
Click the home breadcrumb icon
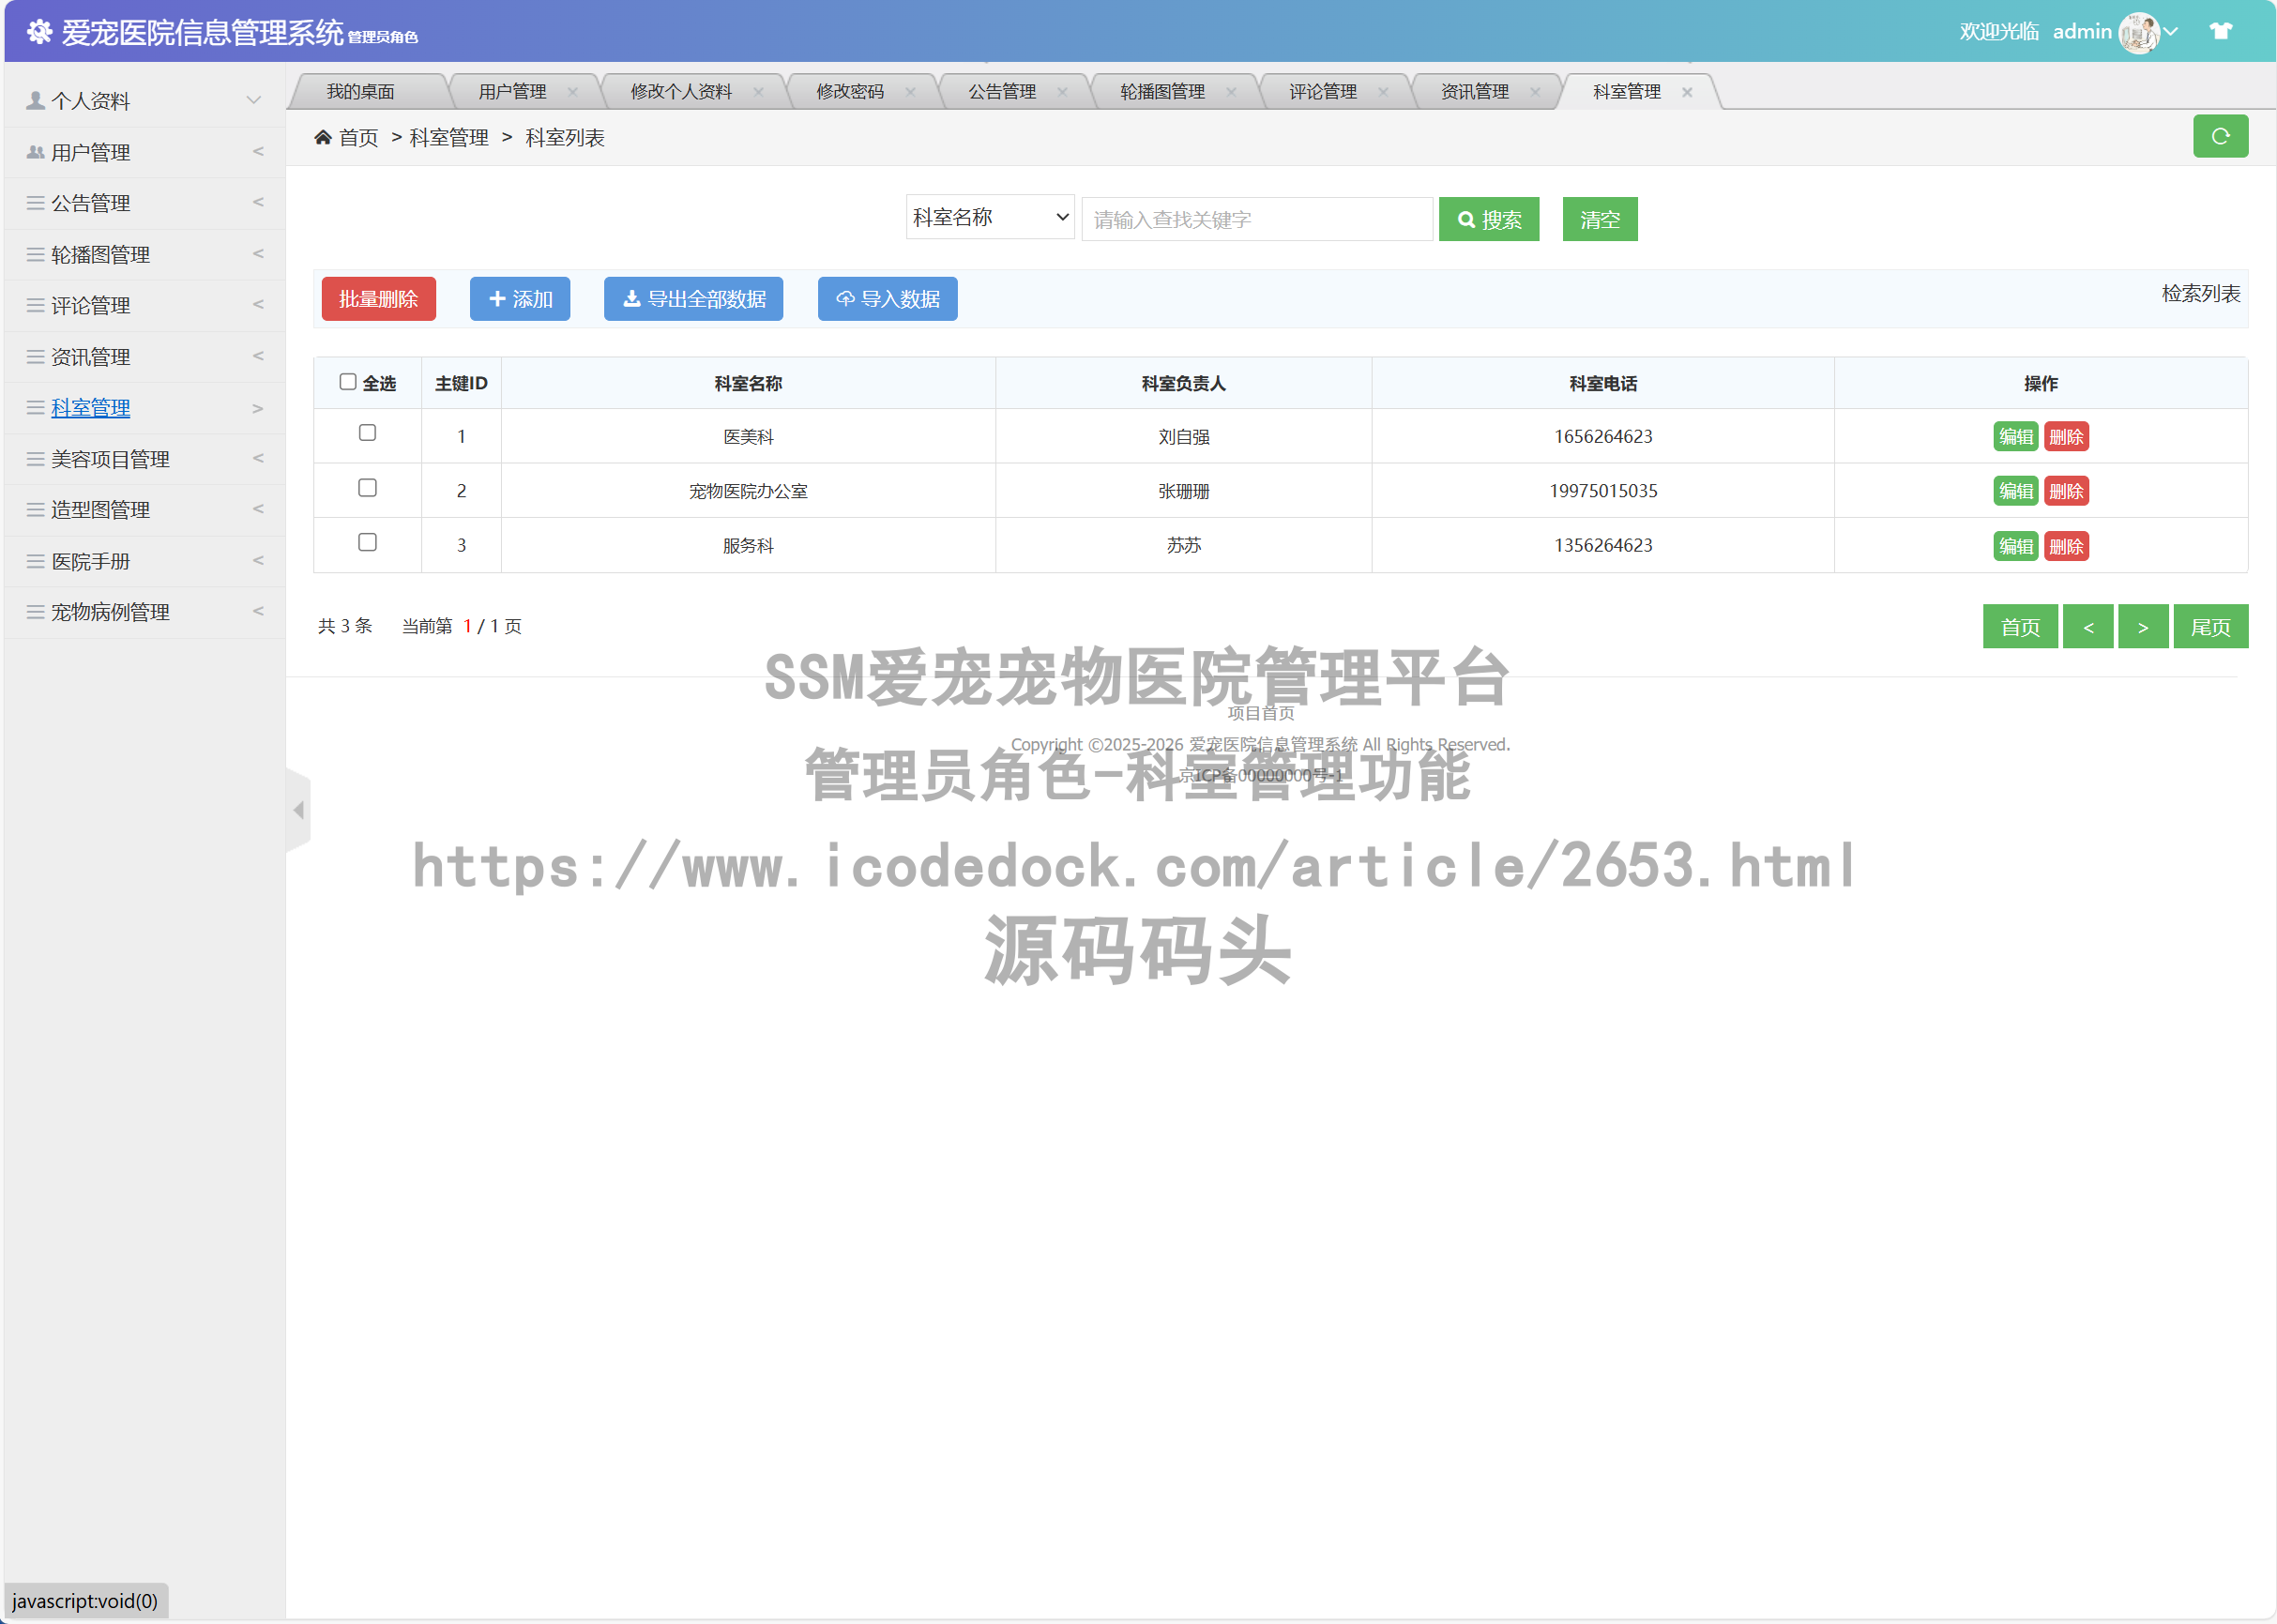click(x=323, y=136)
